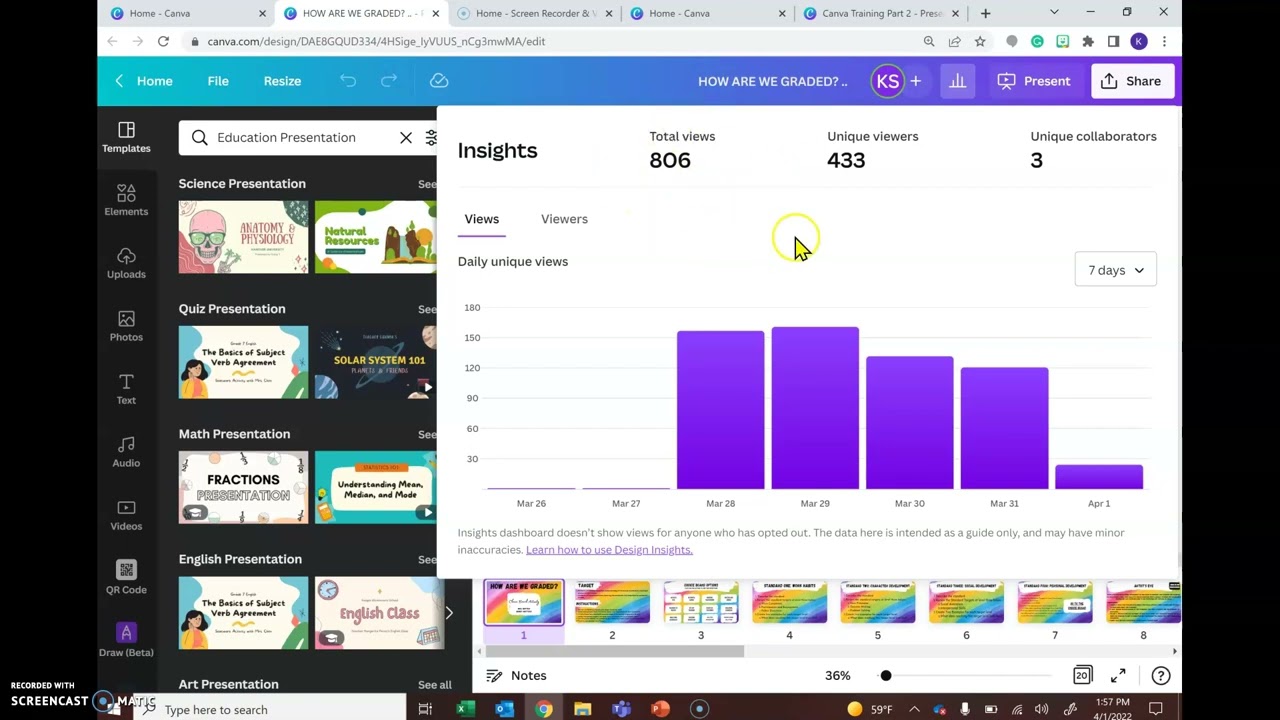The image size is (1280, 720).
Task: Click the browser address bar URL
Action: pos(376,41)
